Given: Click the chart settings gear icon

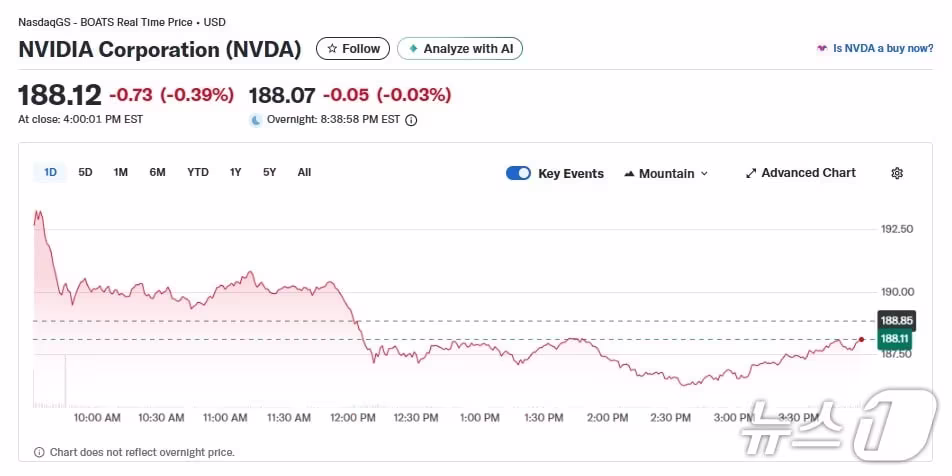Looking at the screenshot, I should (897, 173).
